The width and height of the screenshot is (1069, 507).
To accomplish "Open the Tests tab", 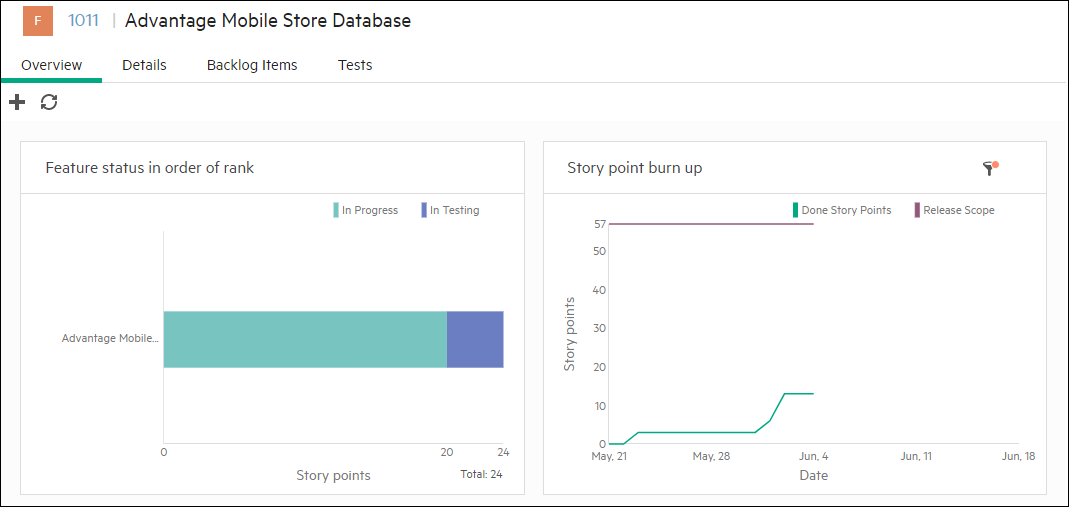I will point(355,65).
